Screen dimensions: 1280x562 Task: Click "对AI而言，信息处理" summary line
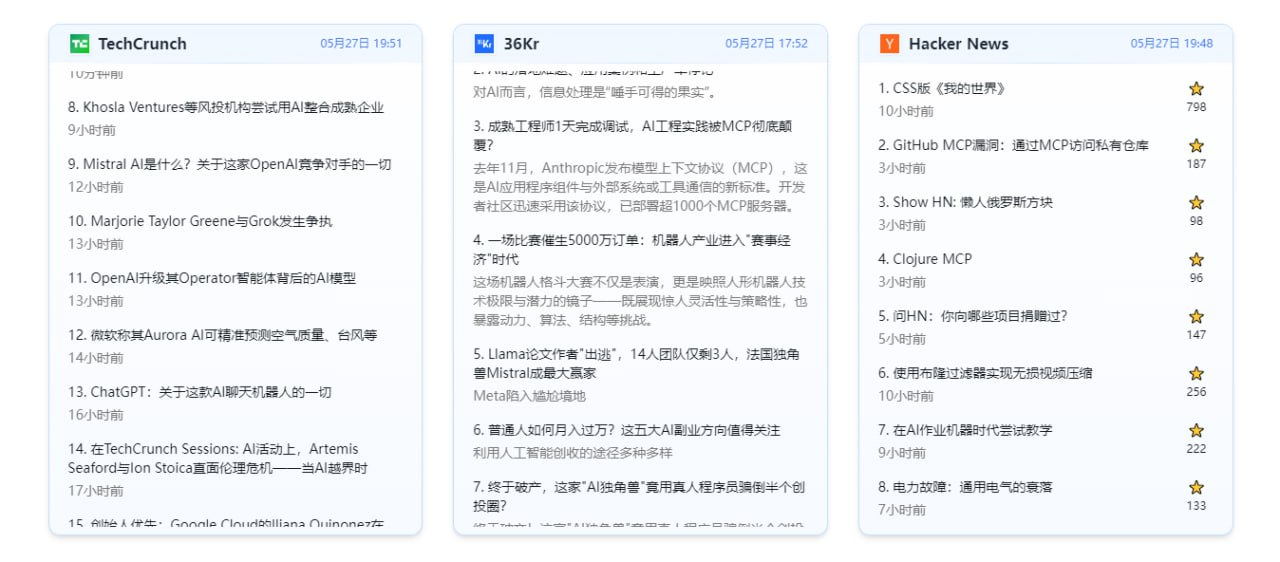pyautogui.click(x=595, y=92)
